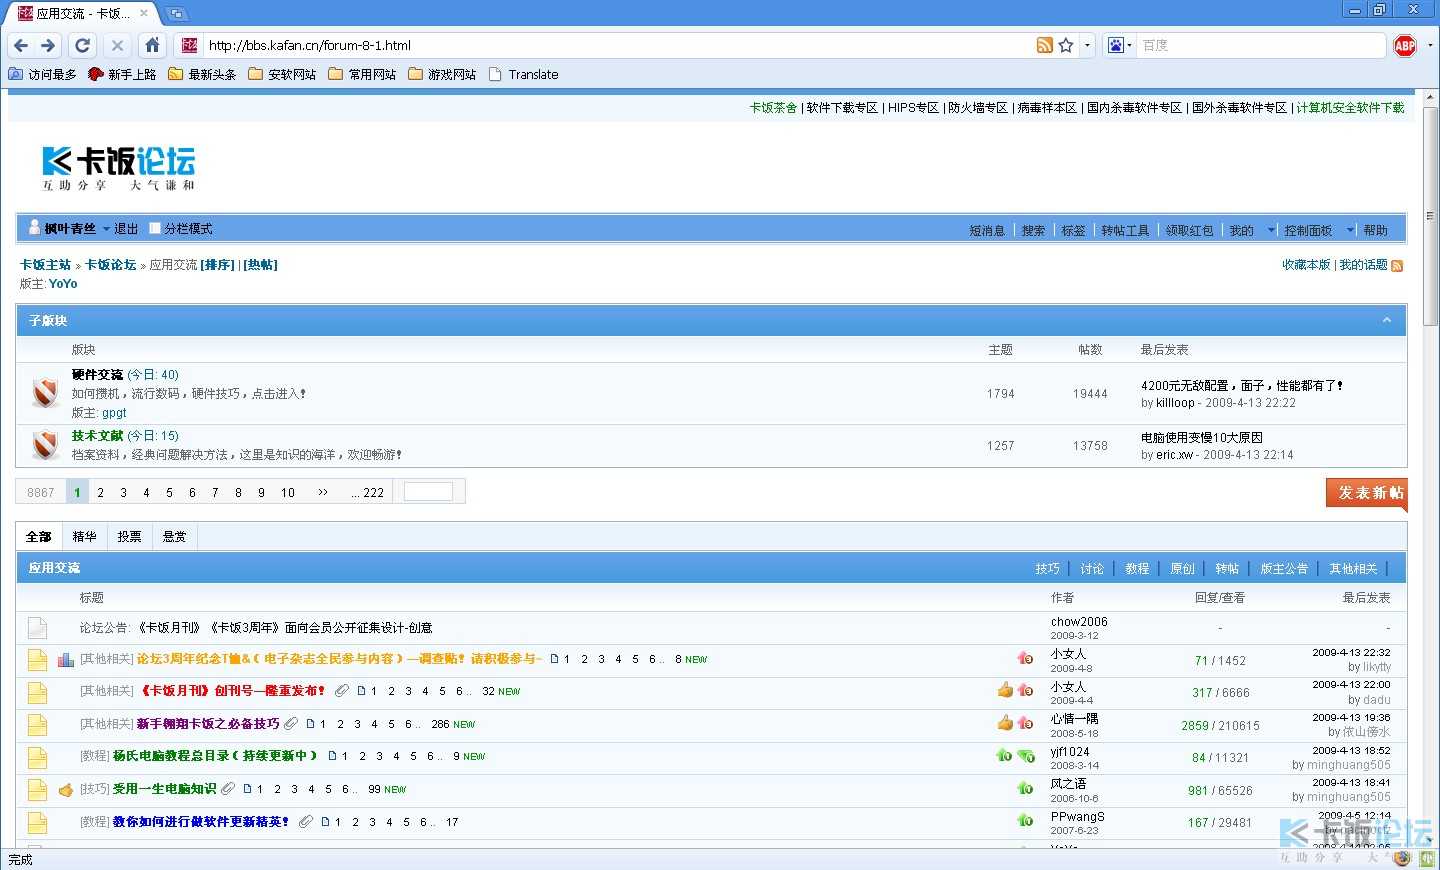Open the 游戏网站 bookmark folder
This screenshot has height=870, width=1440.
442,74
